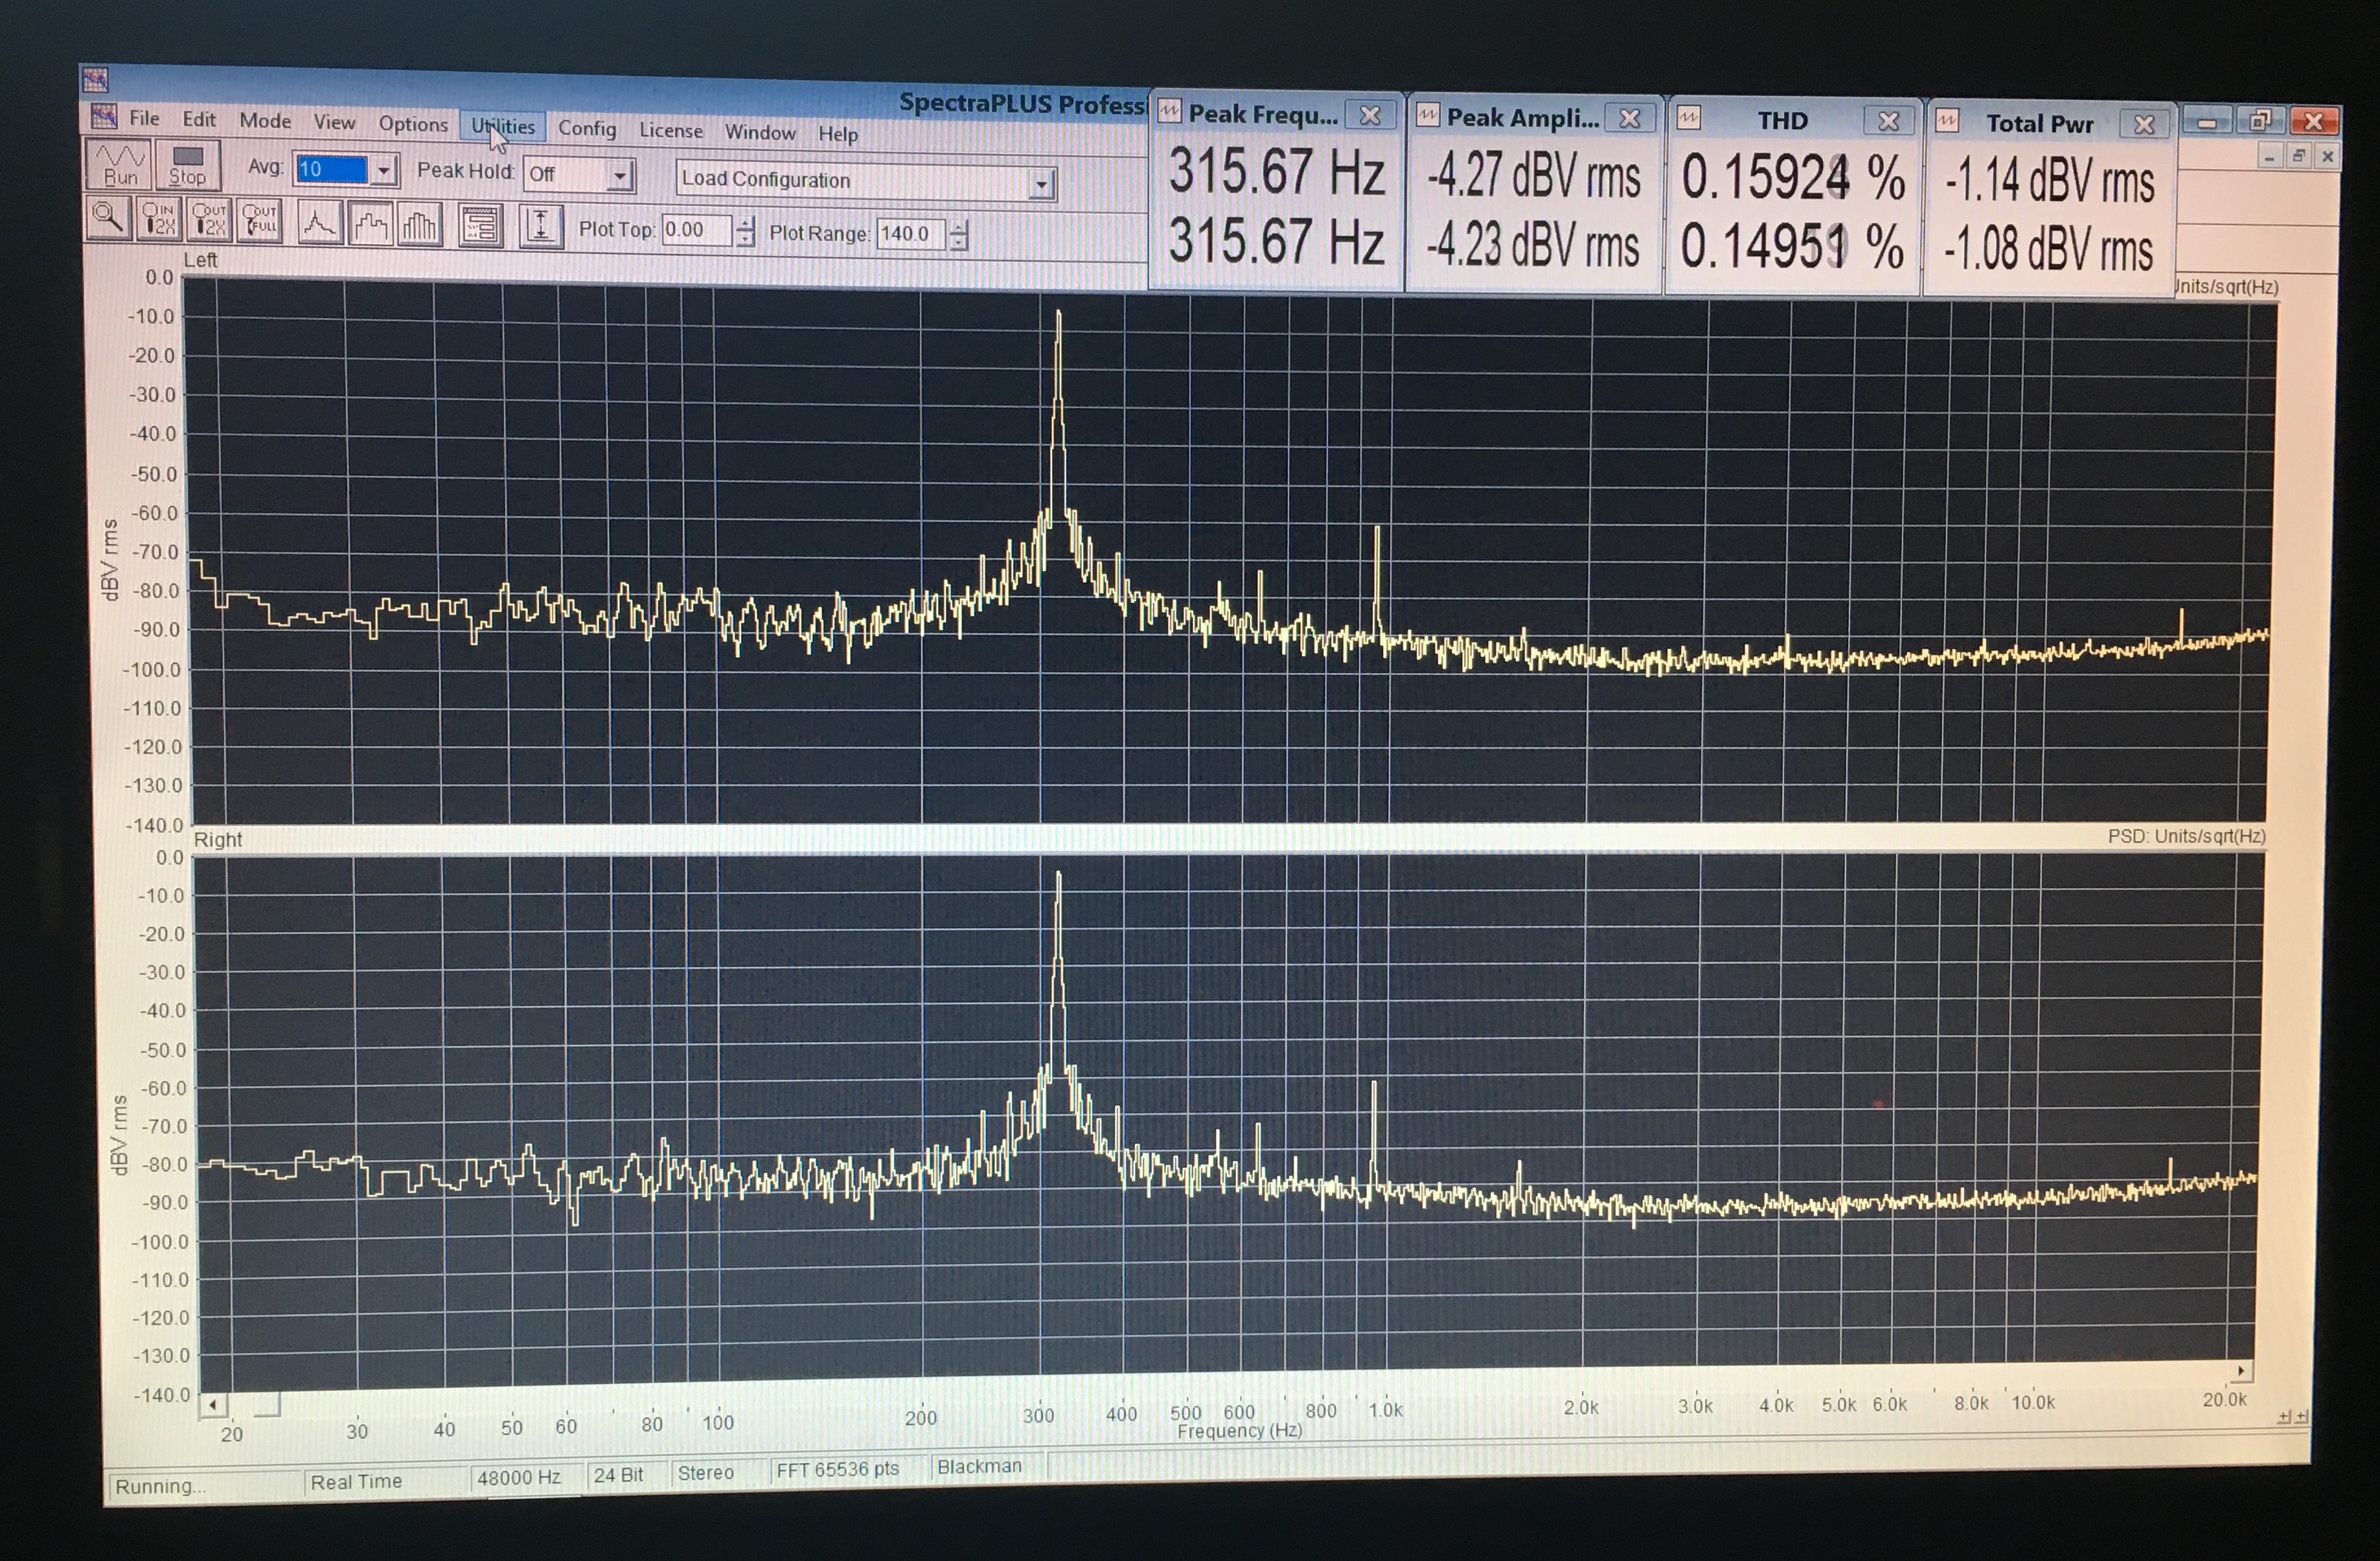Image resolution: width=2380 pixels, height=1561 pixels.
Task: Click the Plot Top input field
Action: click(x=696, y=230)
